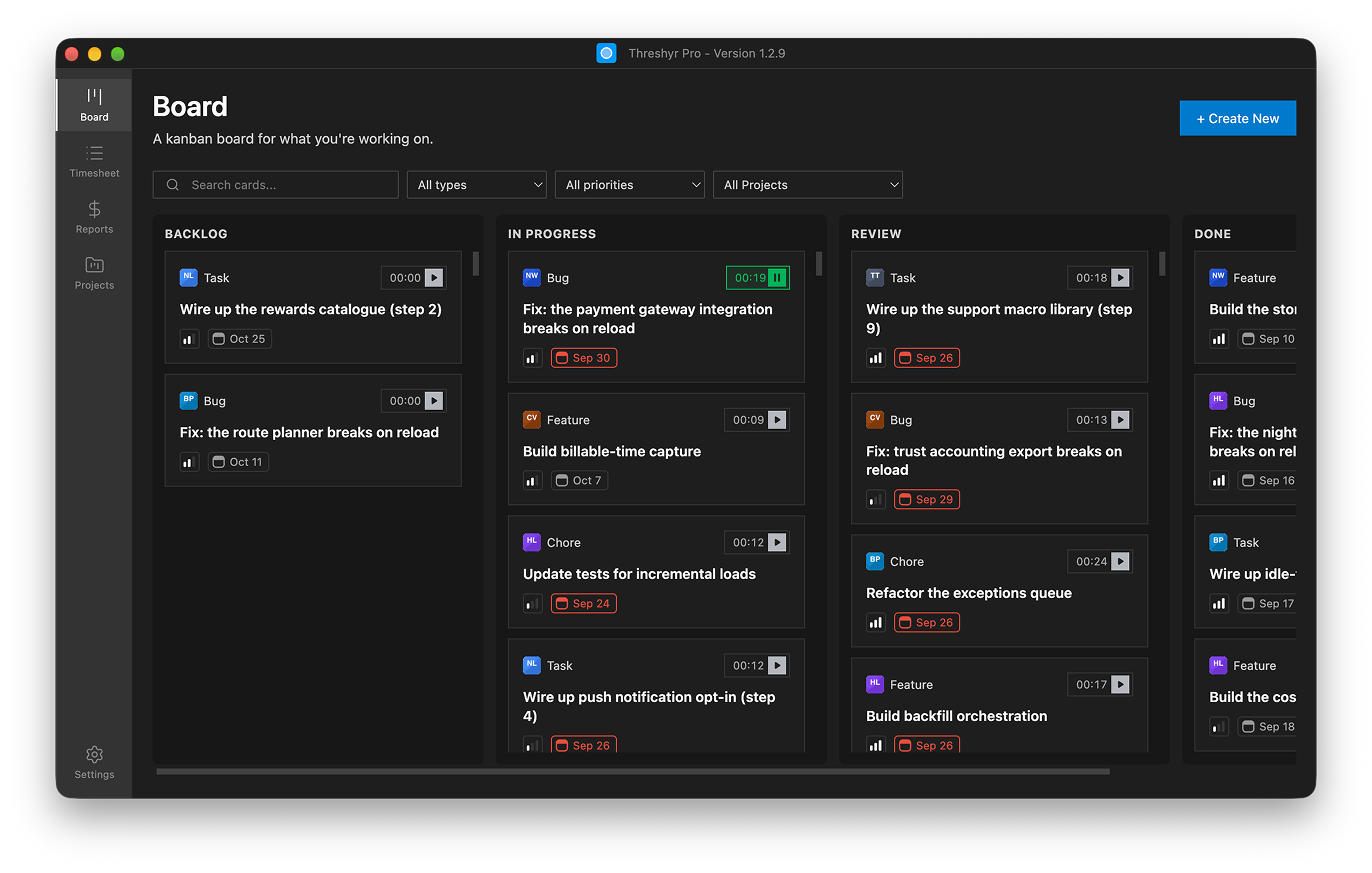Viewport: 1372px width, 873px height.
Task: Click priority bars icon on exceptions queue card
Action: coord(875,623)
